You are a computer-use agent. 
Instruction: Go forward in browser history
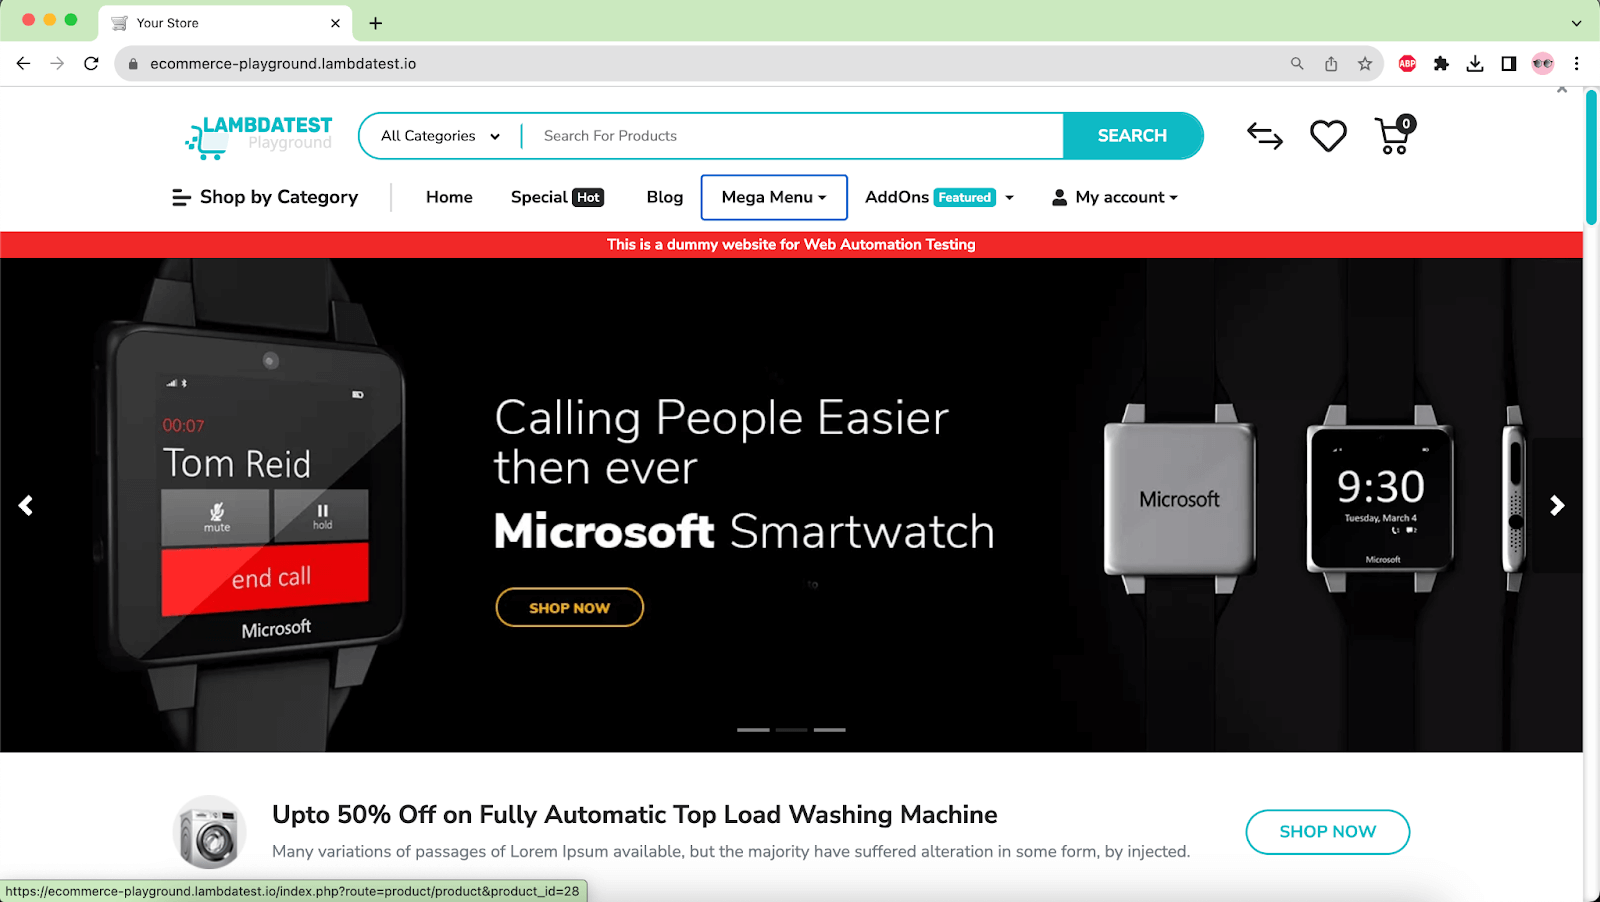point(57,63)
